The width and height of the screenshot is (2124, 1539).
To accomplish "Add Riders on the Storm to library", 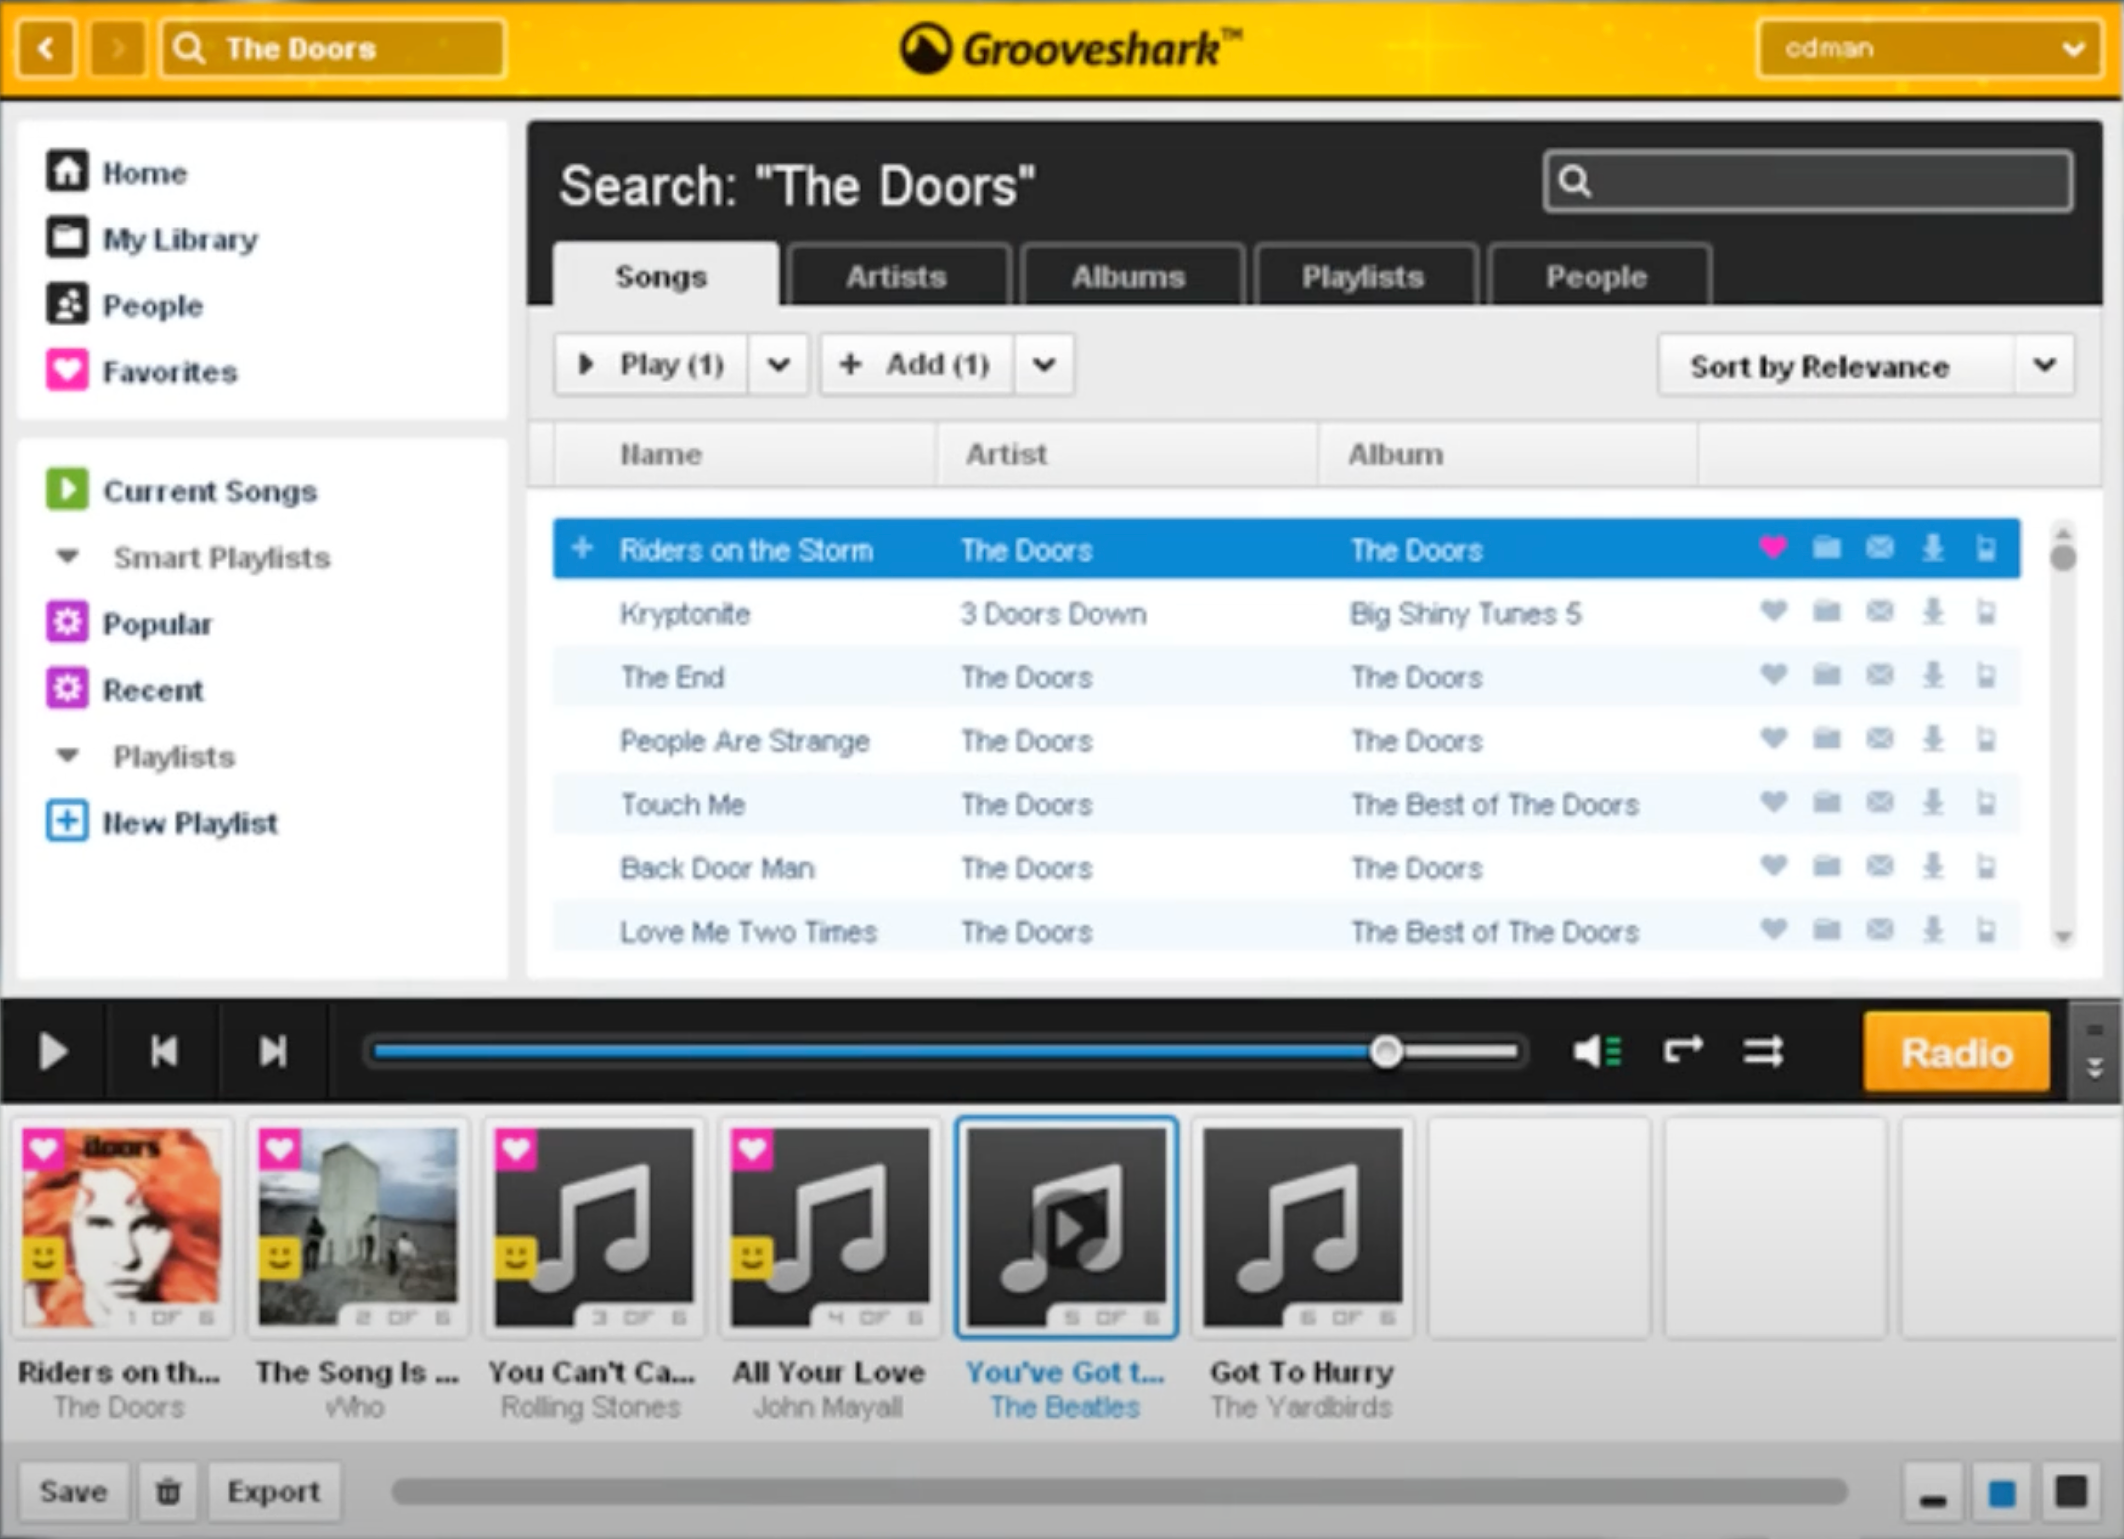I will pos(1826,548).
